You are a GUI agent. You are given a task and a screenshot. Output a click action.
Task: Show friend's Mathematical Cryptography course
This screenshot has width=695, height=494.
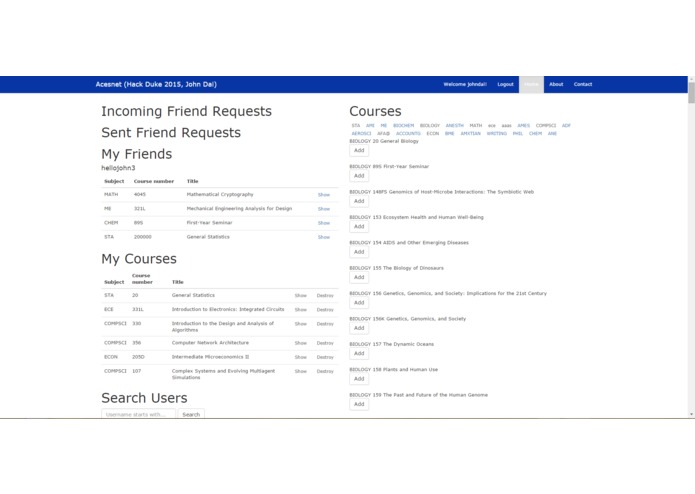tap(324, 194)
